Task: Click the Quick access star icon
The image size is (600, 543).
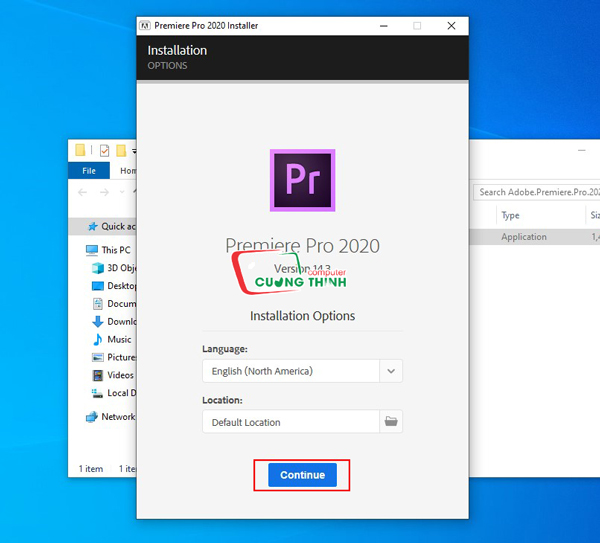Action: click(93, 227)
